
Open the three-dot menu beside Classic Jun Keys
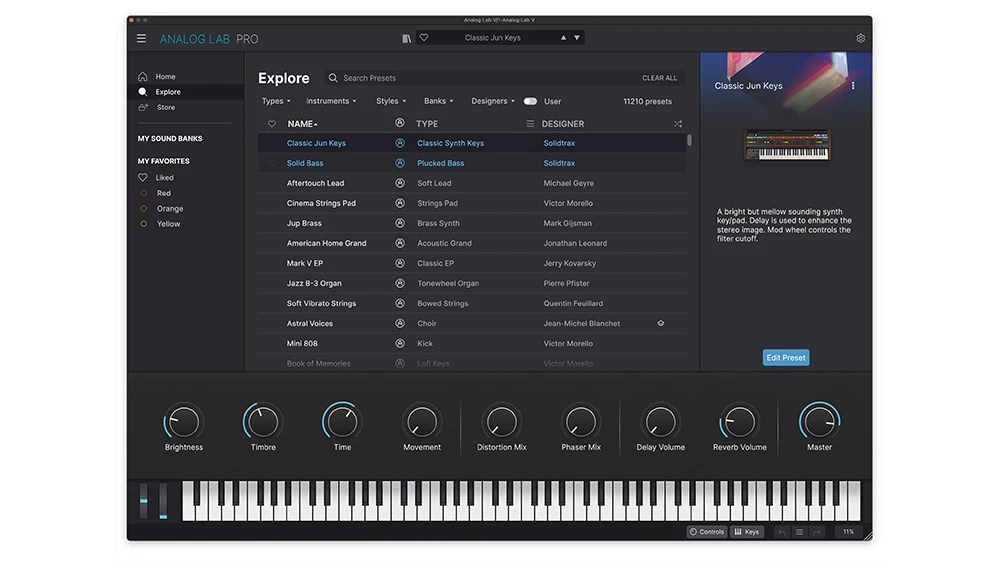point(853,86)
